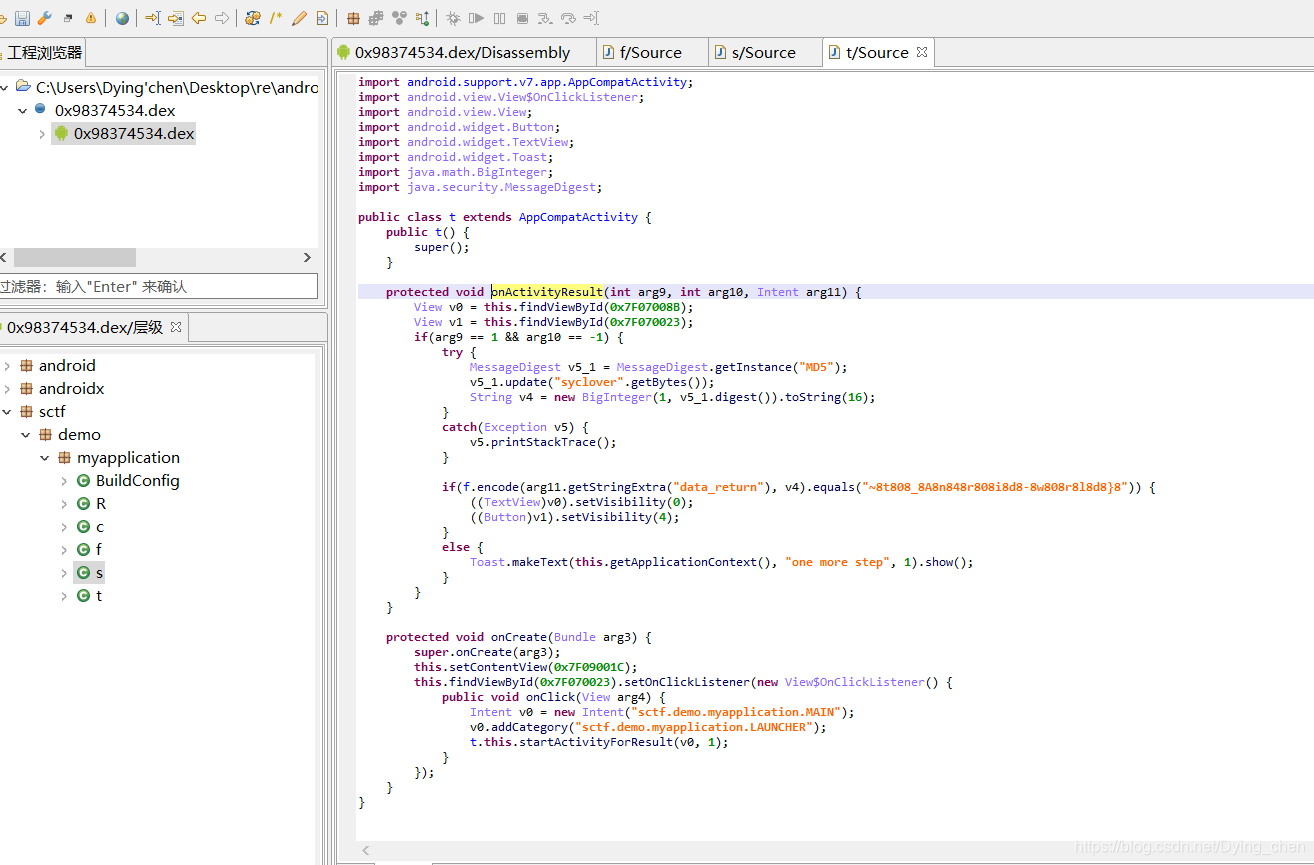This screenshot has height=865, width=1314.
Task: Click the Follow item arrow icon
Action: 176,18
